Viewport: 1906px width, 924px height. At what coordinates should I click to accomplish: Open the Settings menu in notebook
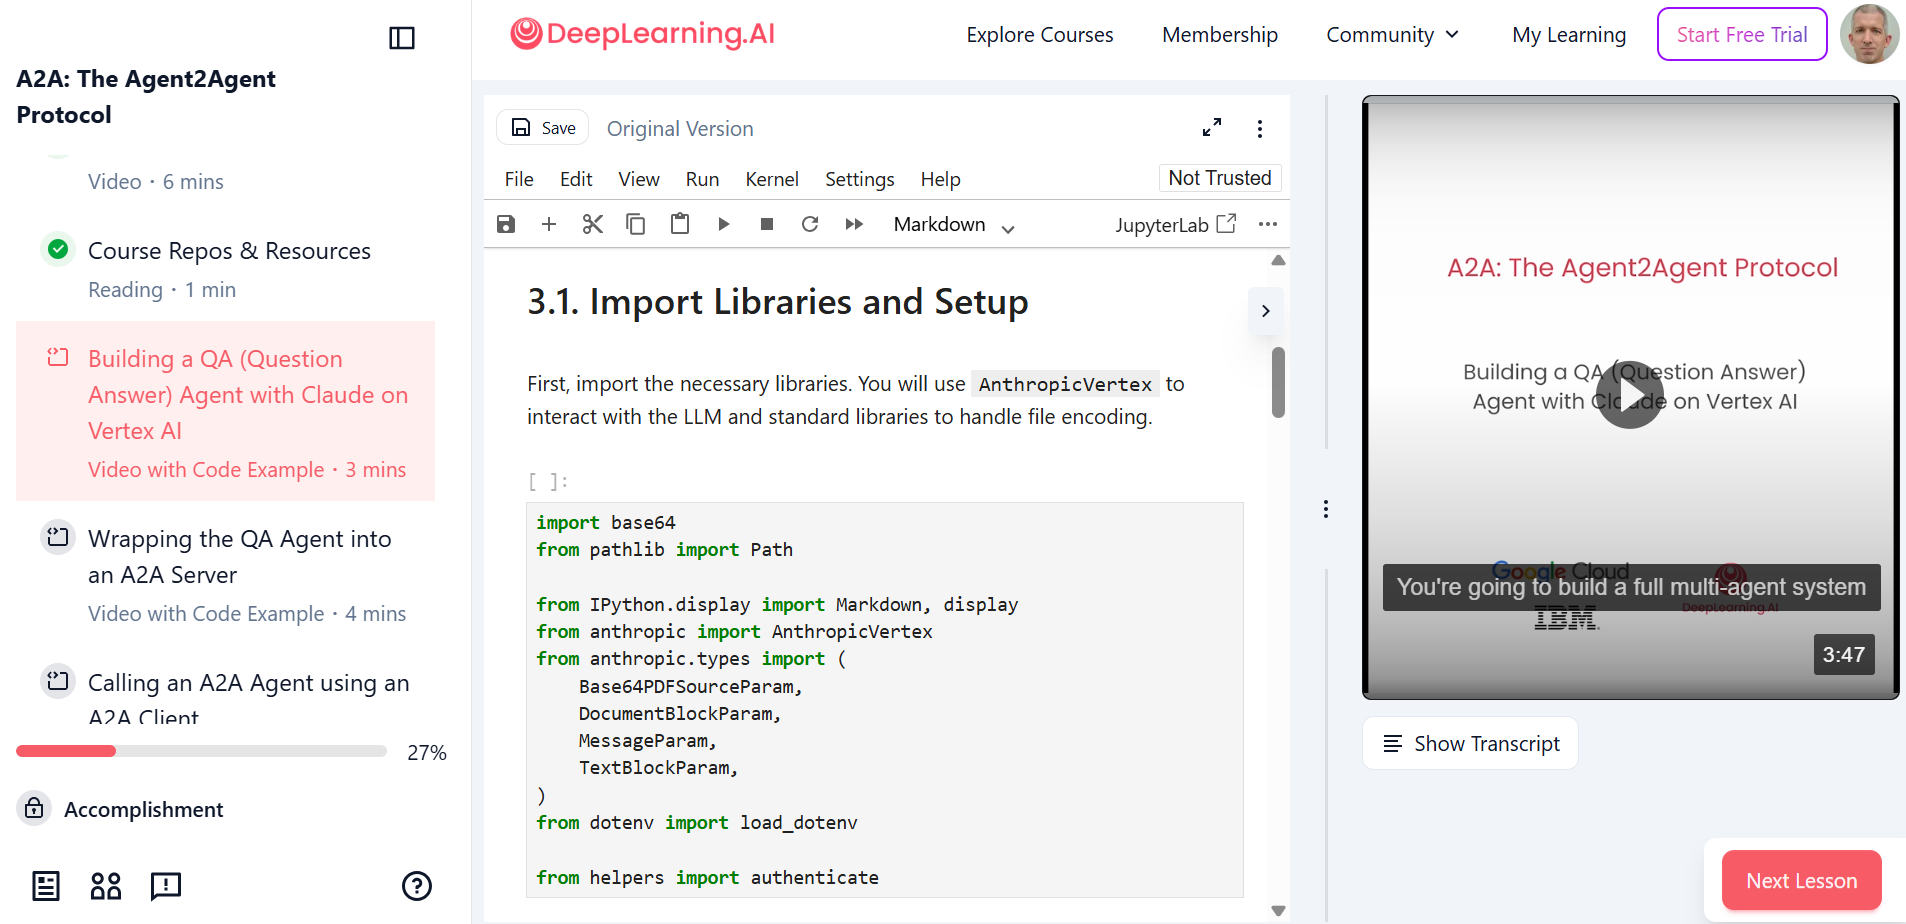[x=859, y=179]
